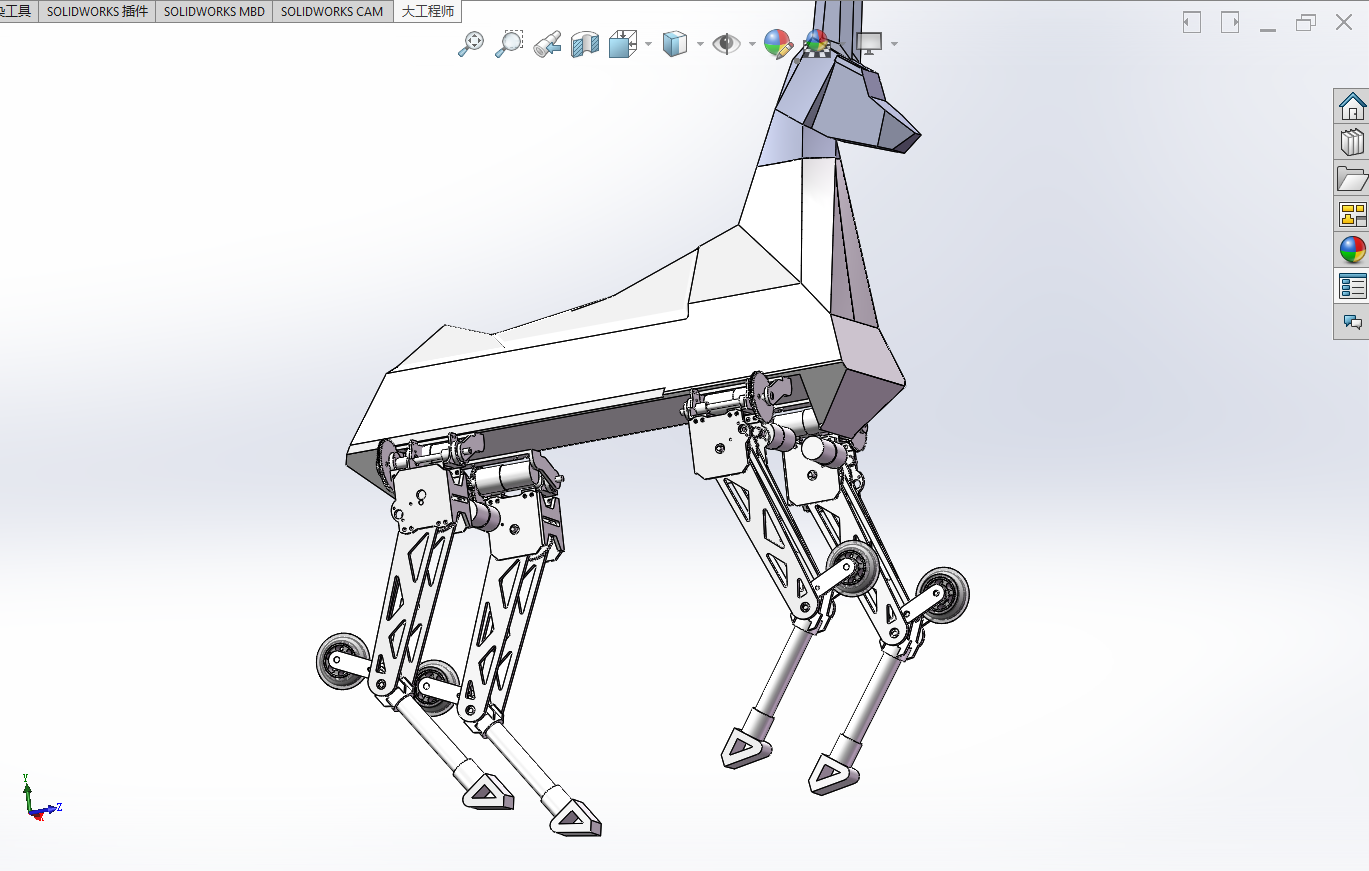Click the Zoom to Fit icon
Viewport: 1369px width, 871px height.
[x=471, y=43]
